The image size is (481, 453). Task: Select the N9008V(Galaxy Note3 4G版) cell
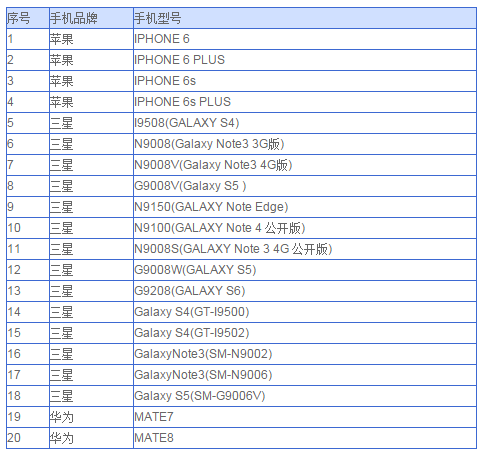pyautogui.click(x=305, y=165)
